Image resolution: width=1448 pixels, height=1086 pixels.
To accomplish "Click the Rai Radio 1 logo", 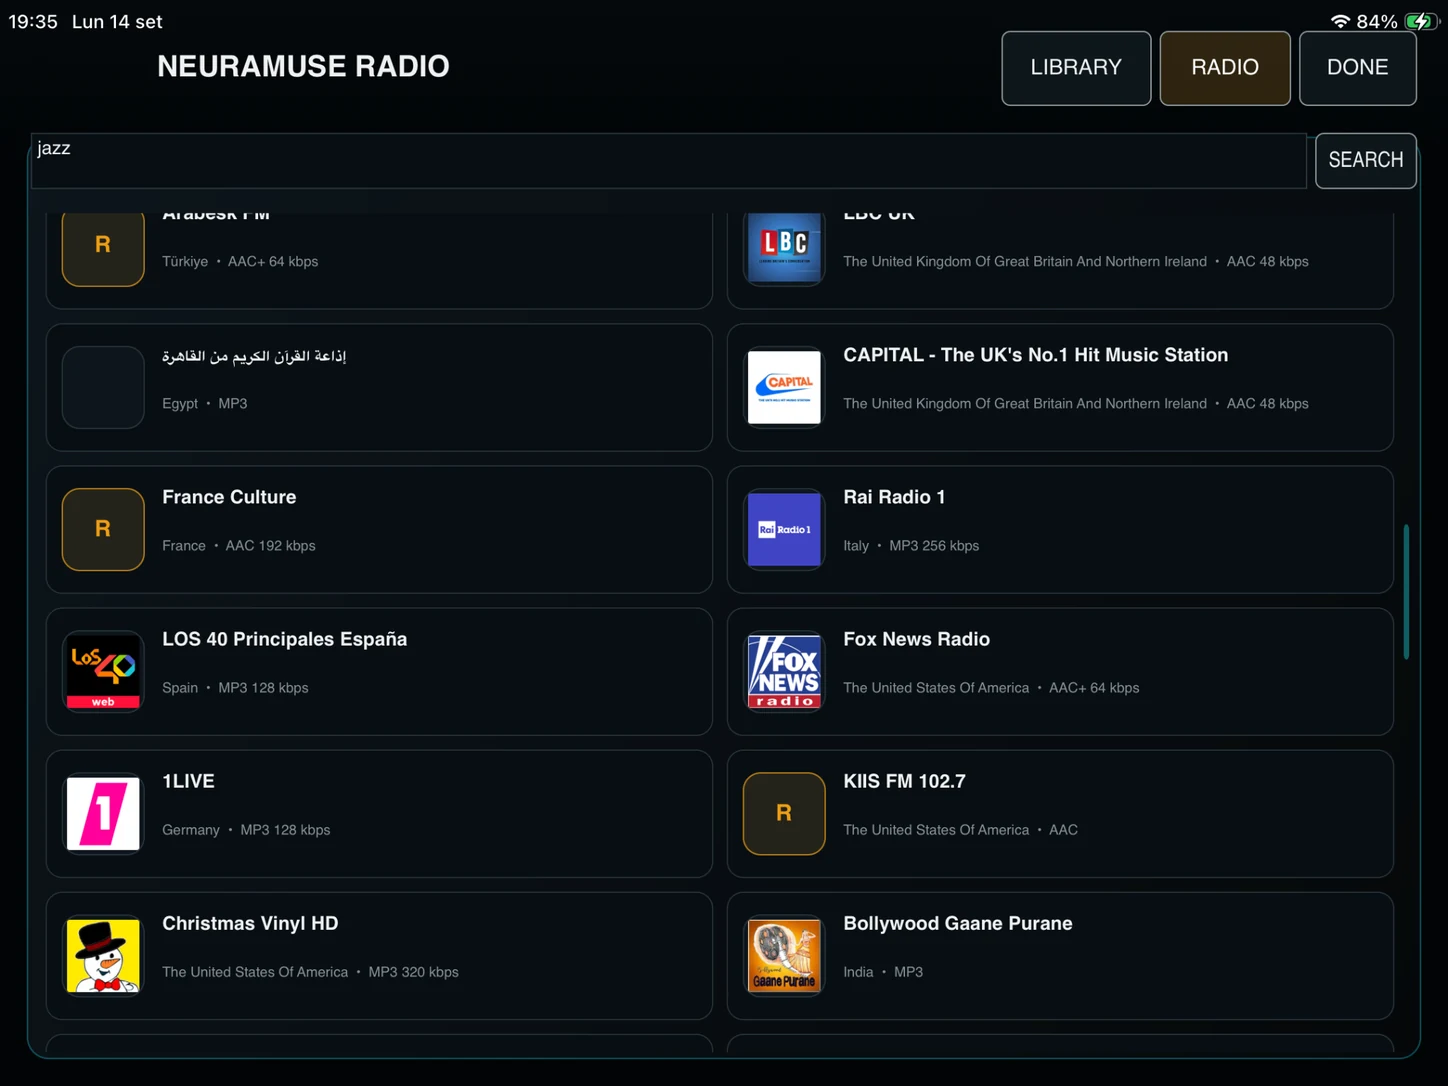I will click(x=784, y=529).
